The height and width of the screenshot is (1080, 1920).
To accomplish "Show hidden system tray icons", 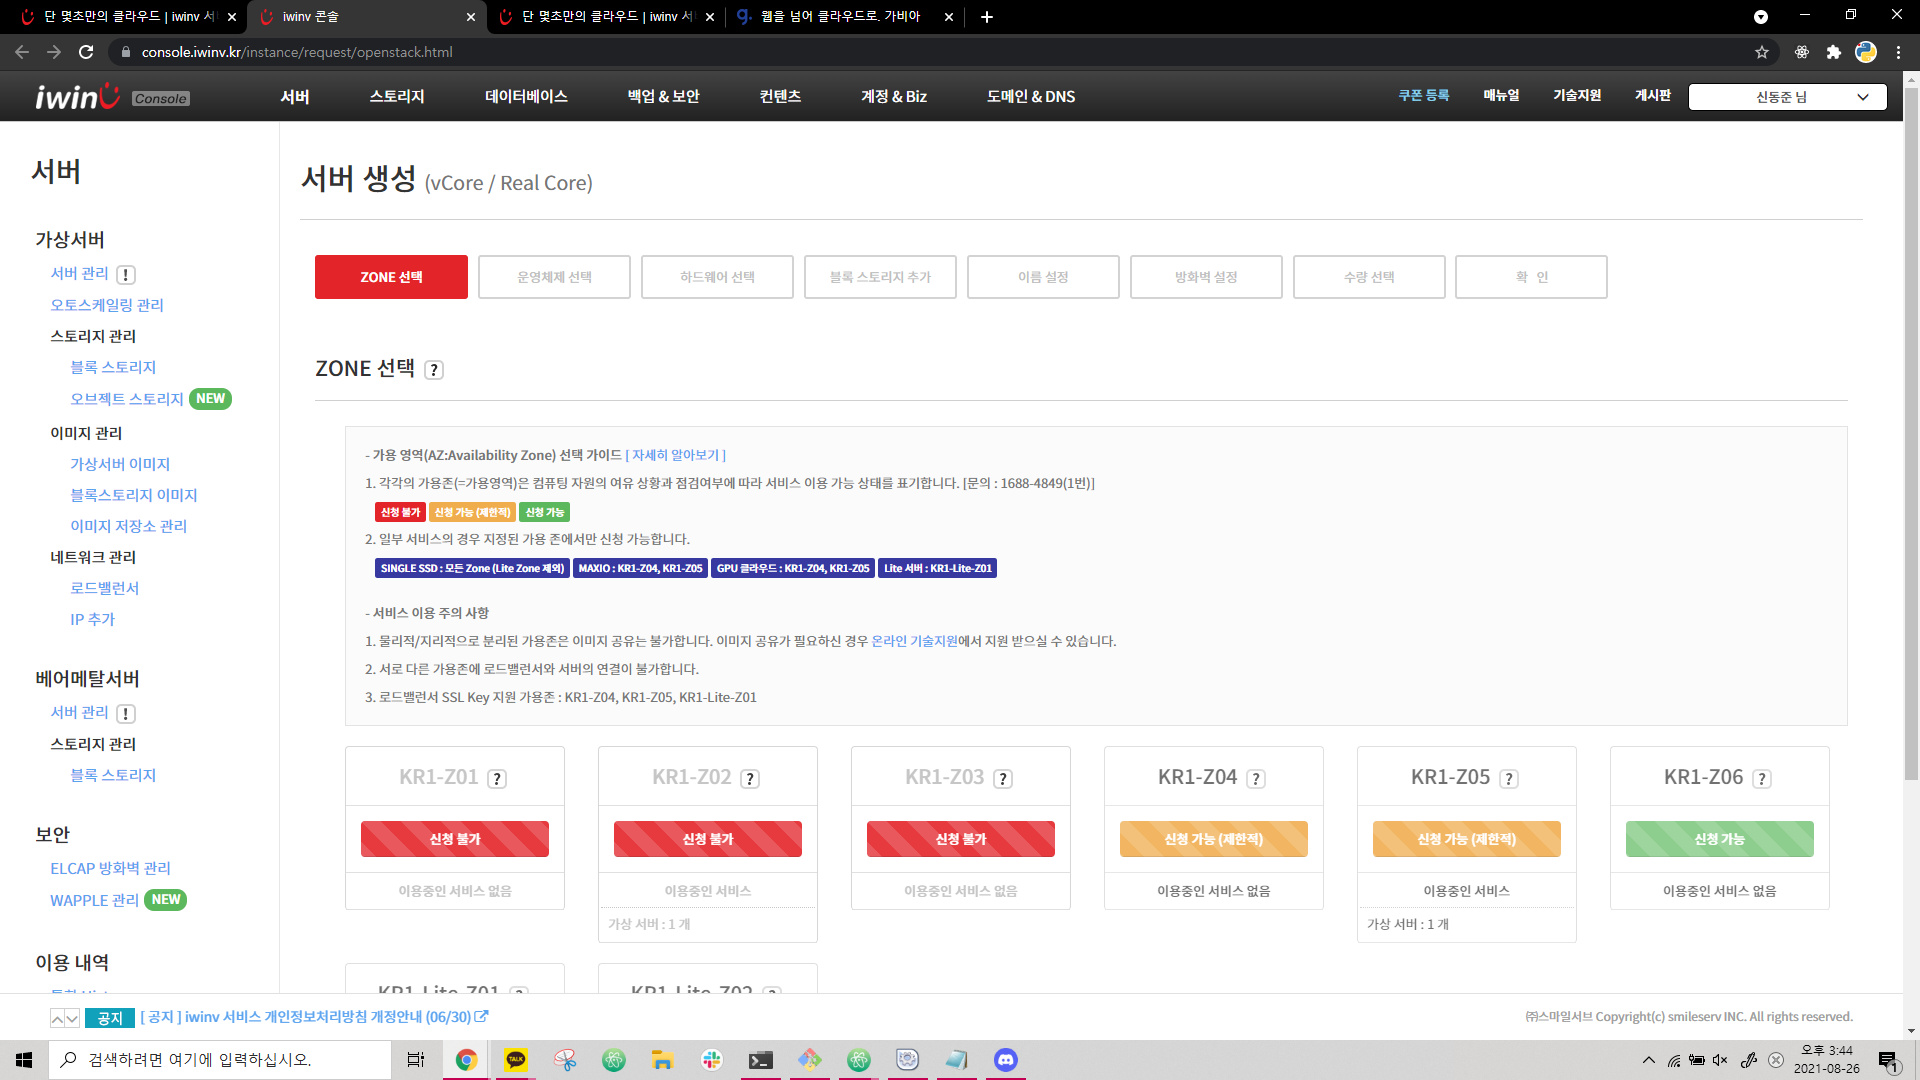I will click(x=1648, y=1060).
